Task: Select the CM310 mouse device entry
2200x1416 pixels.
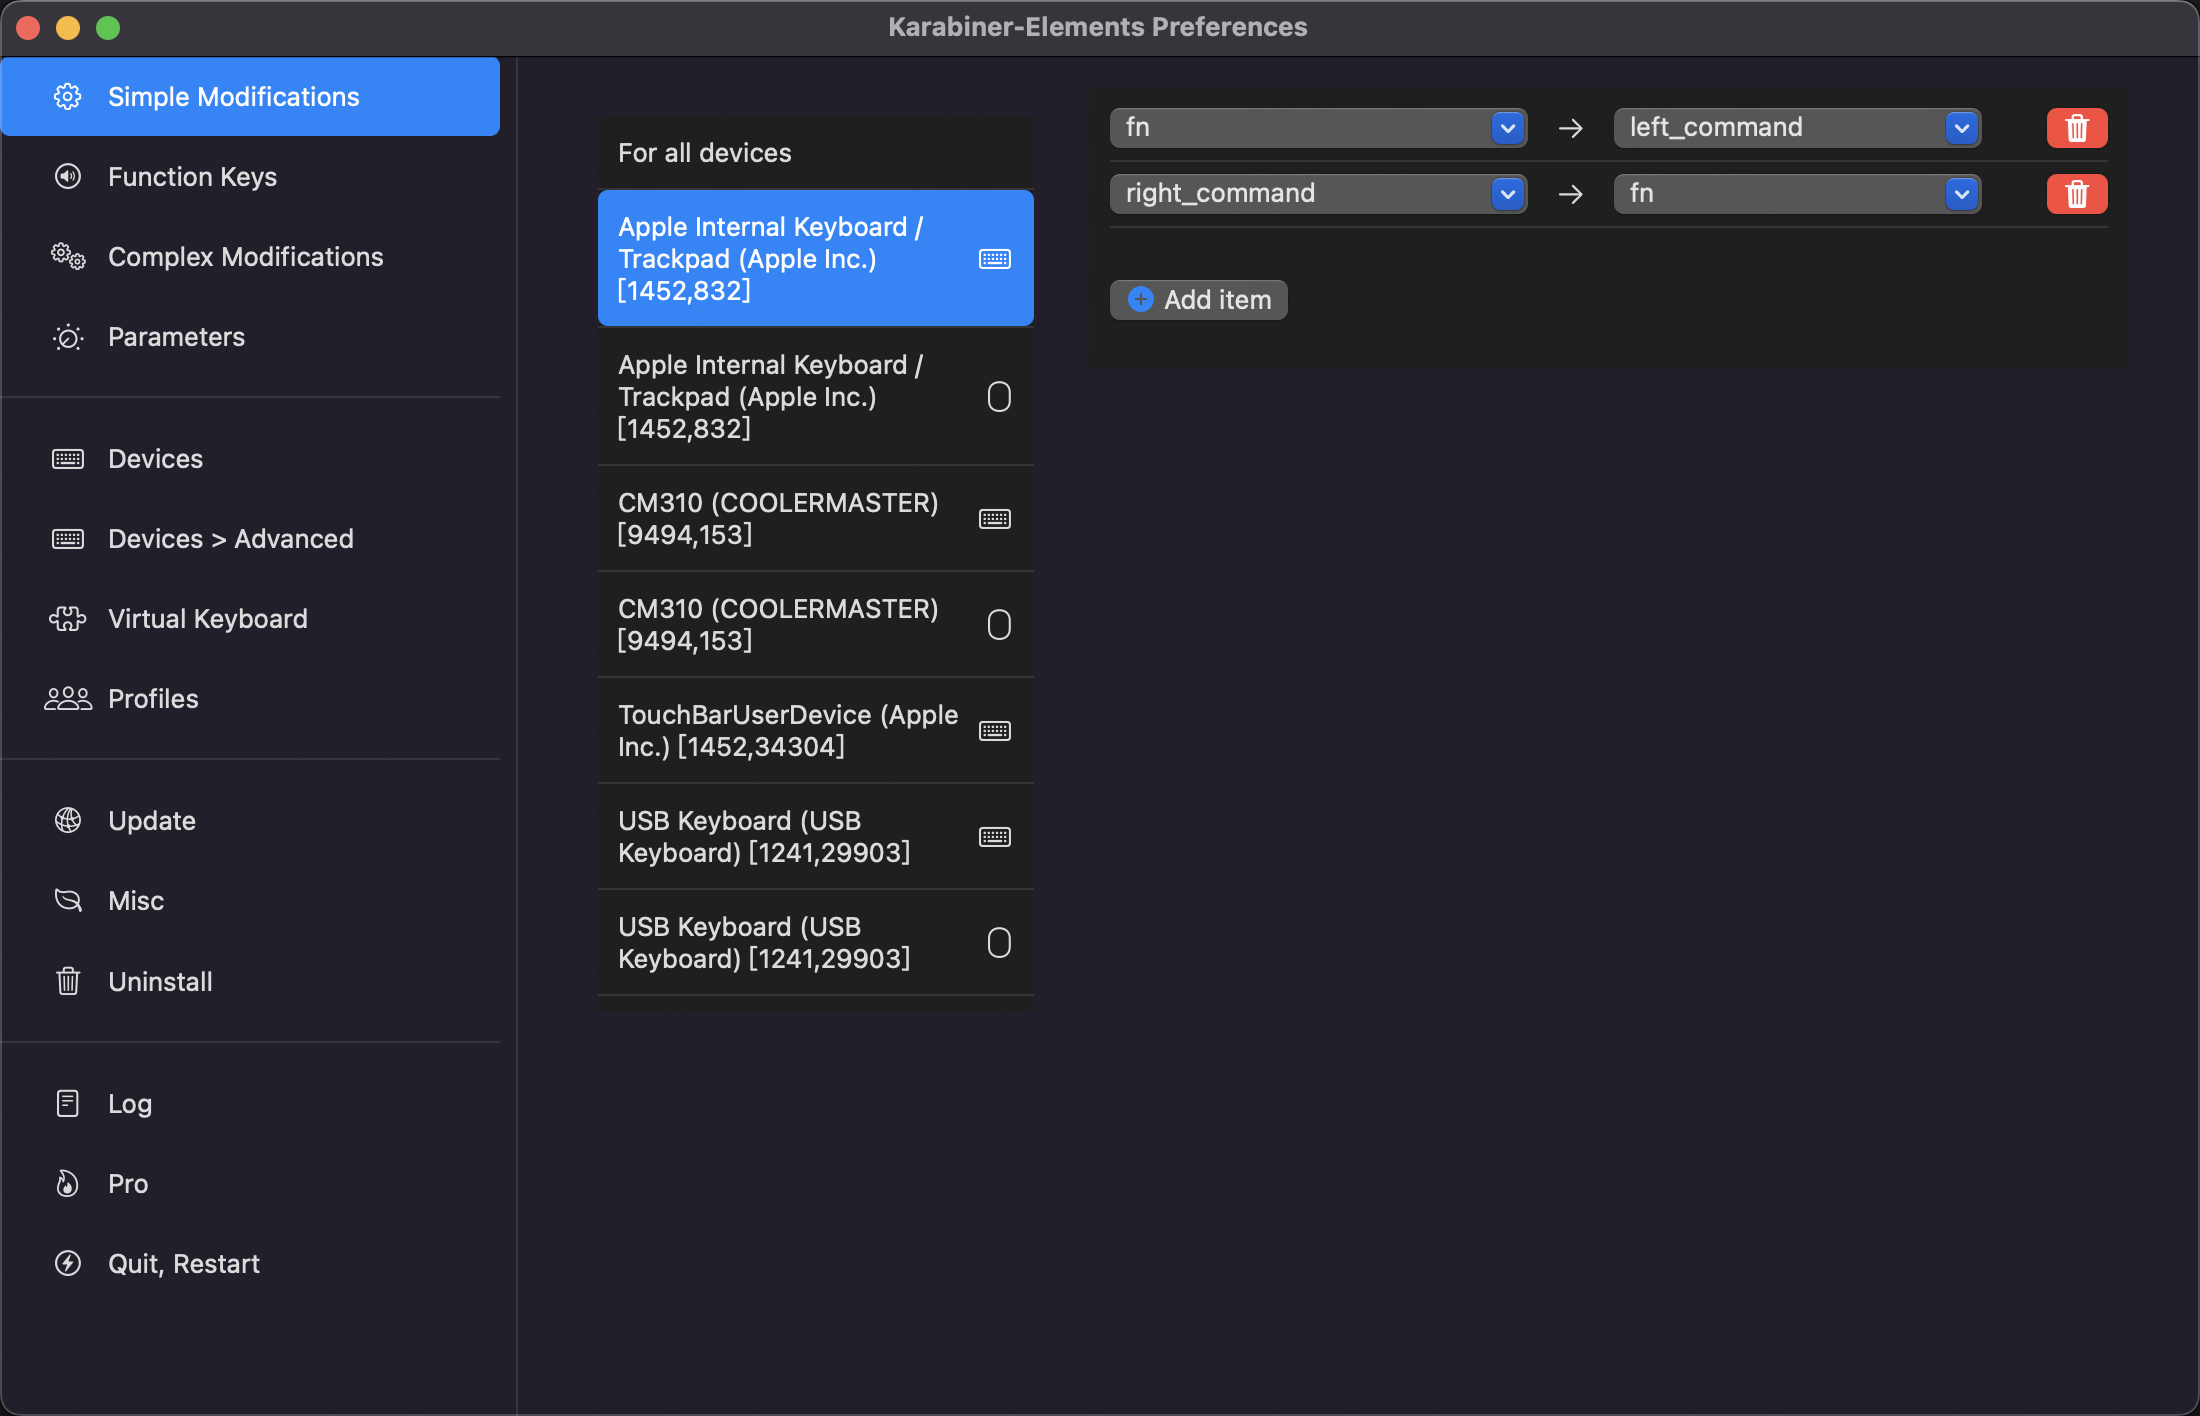Action: [x=816, y=625]
